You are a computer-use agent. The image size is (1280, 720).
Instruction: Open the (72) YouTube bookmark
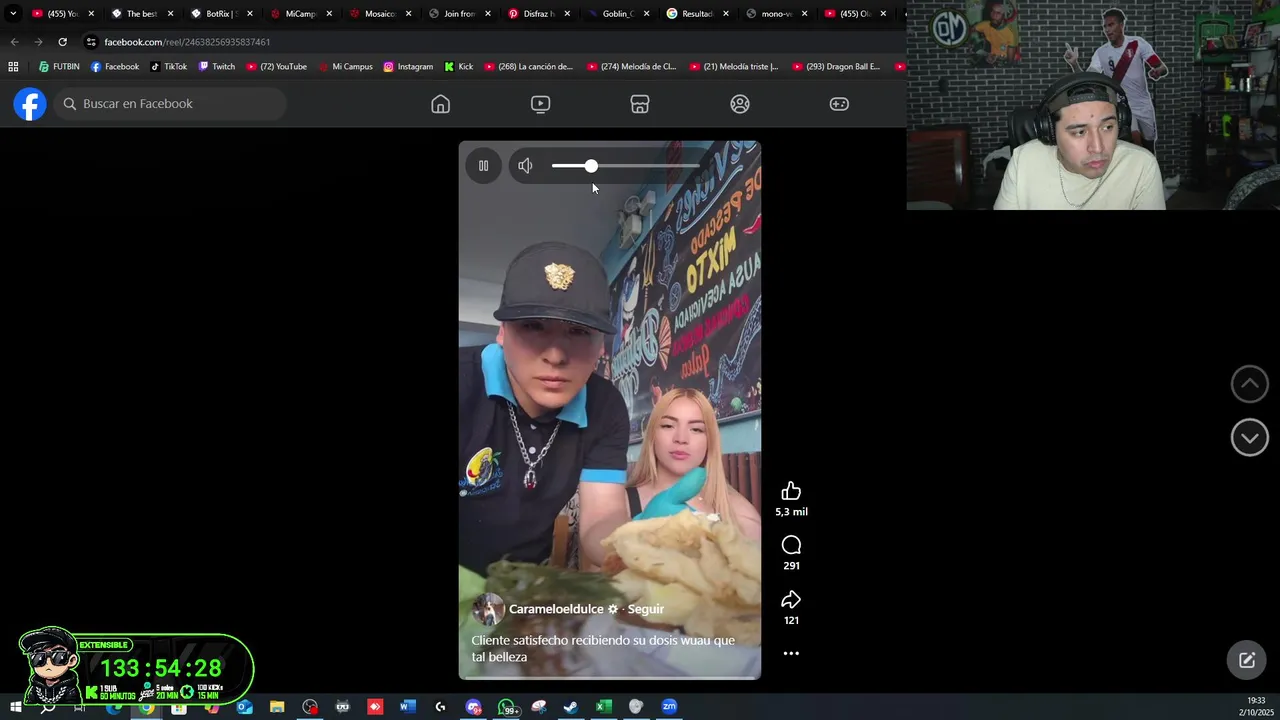click(x=276, y=67)
